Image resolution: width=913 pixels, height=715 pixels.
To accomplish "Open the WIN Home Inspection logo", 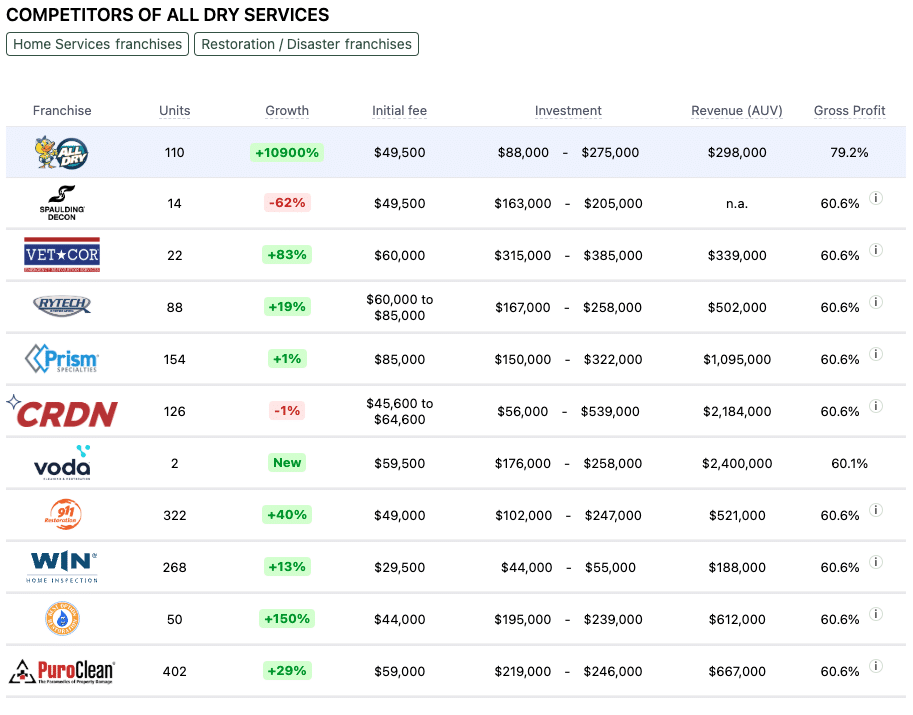I will (x=62, y=567).
